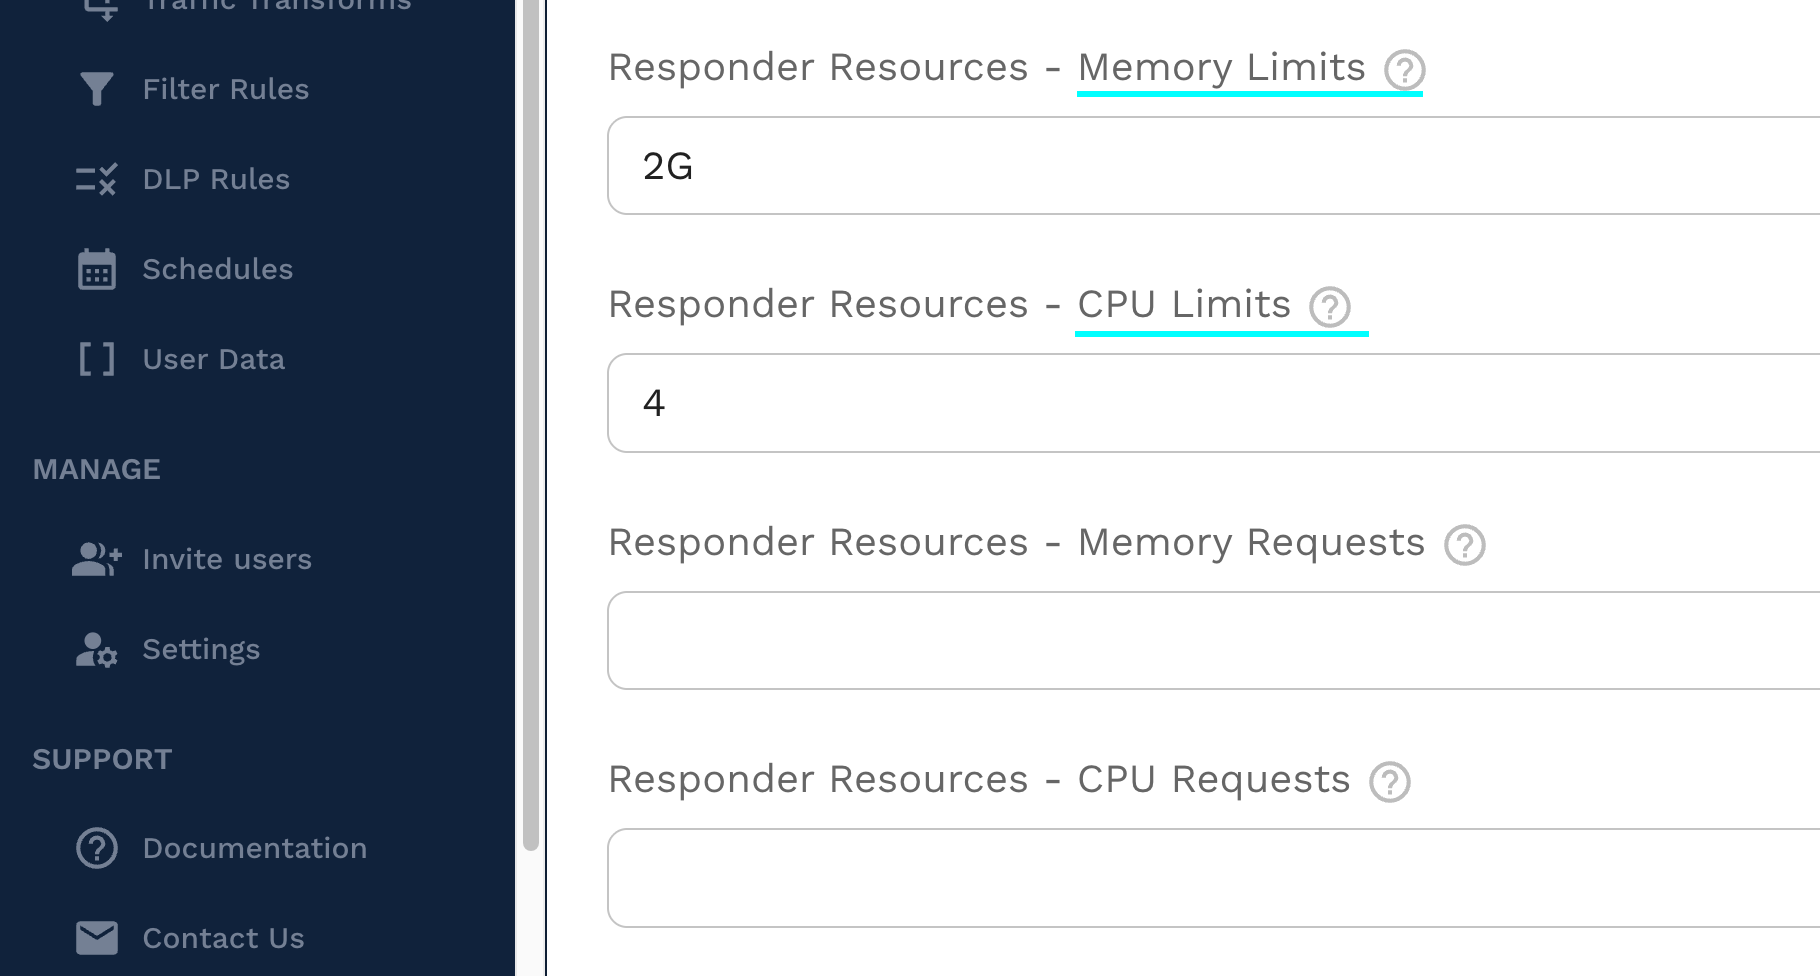Image resolution: width=1820 pixels, height=976 pixels.
Task: Open Invite users from the Manage section
Action: point(227,559)
